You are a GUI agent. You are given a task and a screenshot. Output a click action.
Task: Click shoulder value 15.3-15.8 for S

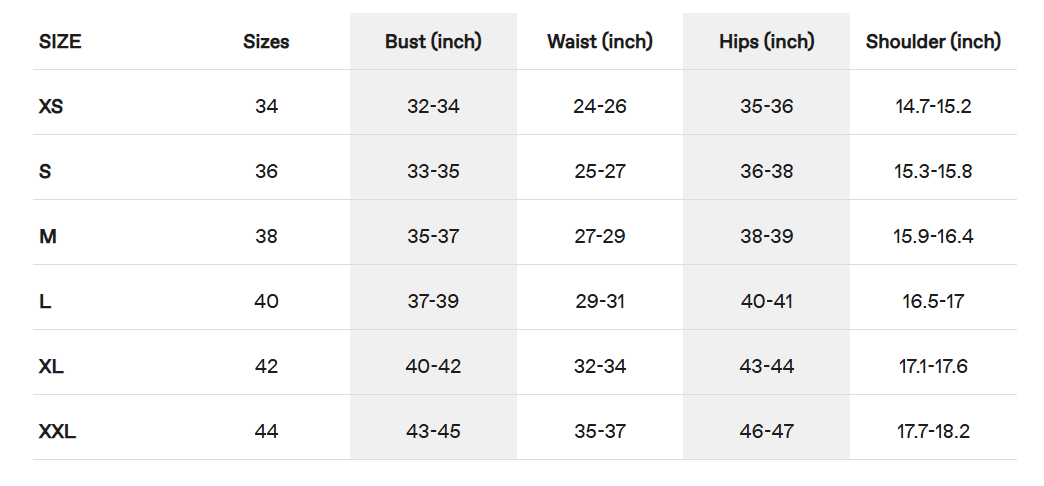[933, 171]
